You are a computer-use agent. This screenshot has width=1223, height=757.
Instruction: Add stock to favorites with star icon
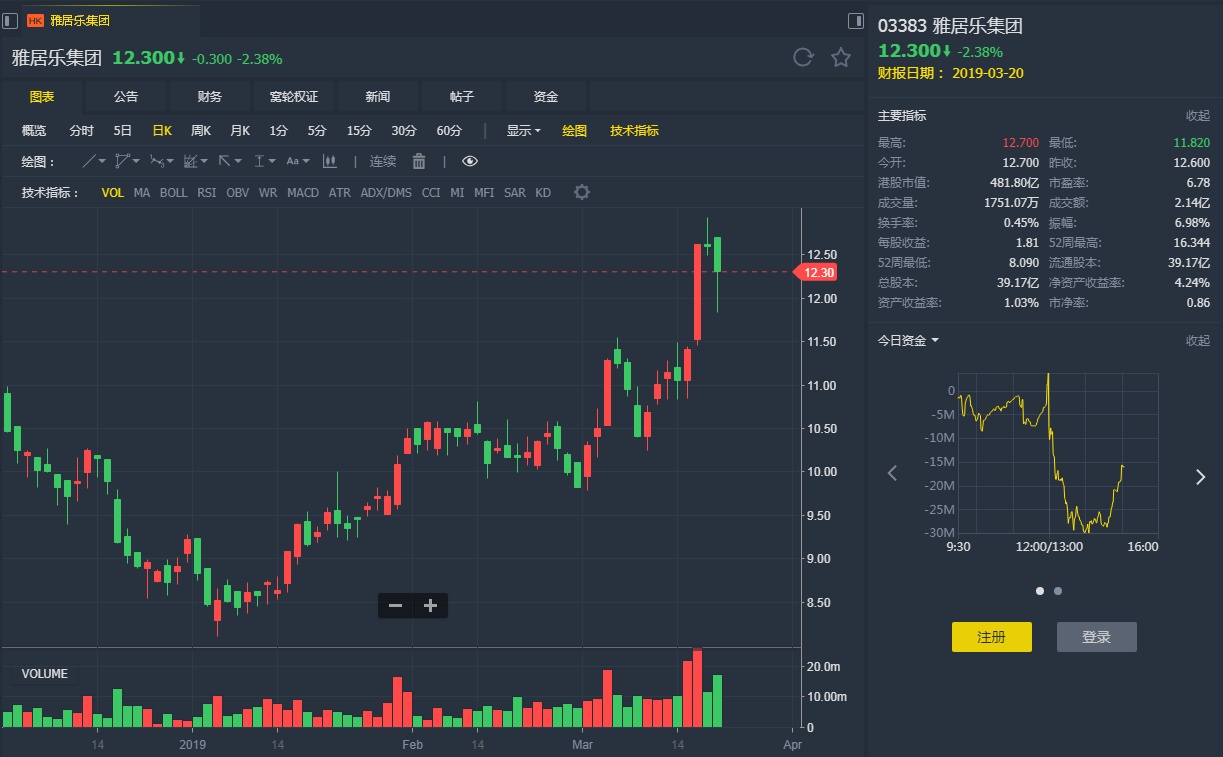tap(841, 57)
